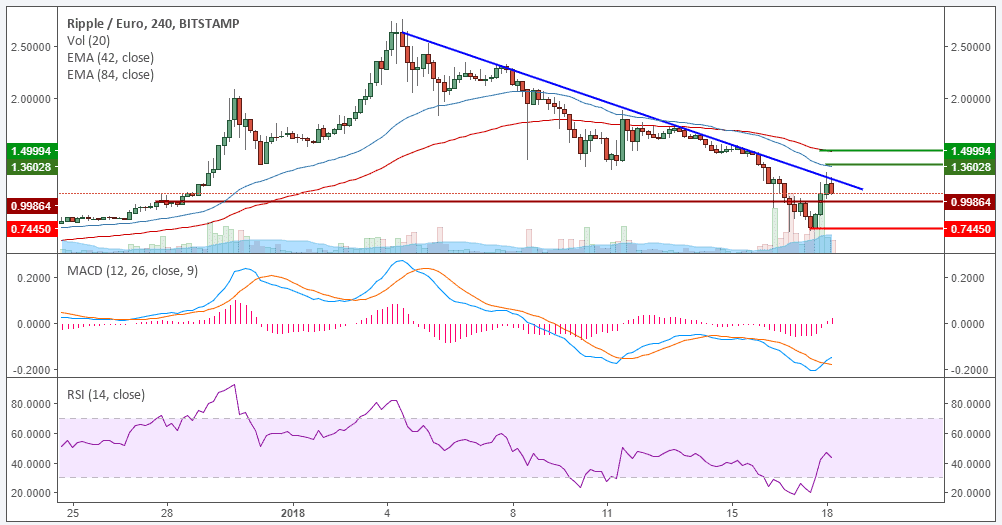Click the 2.00000 price scale label at left
Viewport: 1002px width, 525px height.
pos(31,99)
